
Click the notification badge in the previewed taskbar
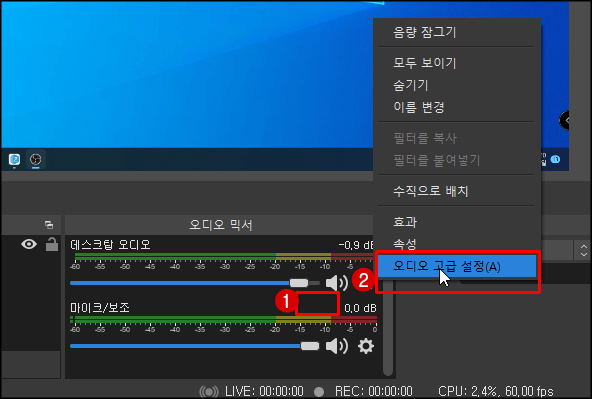tap(555, 159)
